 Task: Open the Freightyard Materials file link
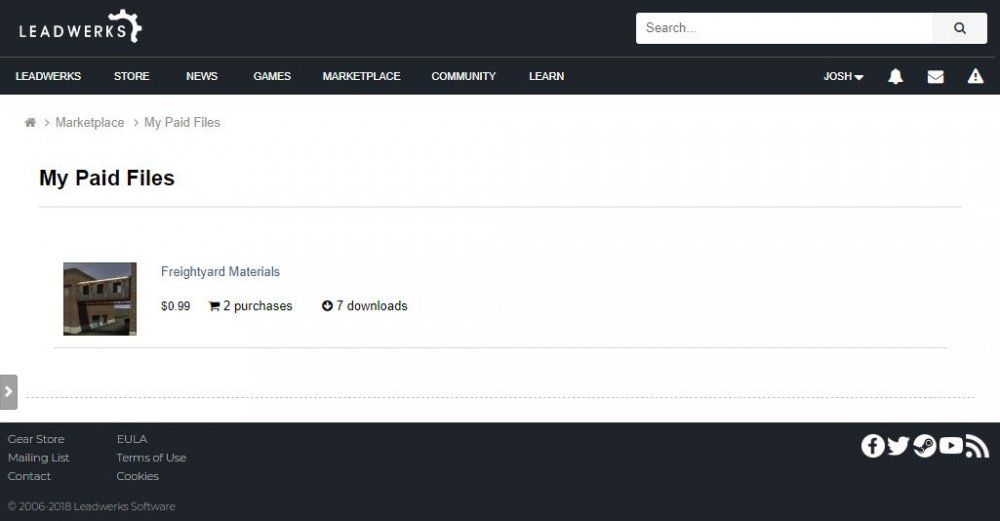click(x=220, y=272)
